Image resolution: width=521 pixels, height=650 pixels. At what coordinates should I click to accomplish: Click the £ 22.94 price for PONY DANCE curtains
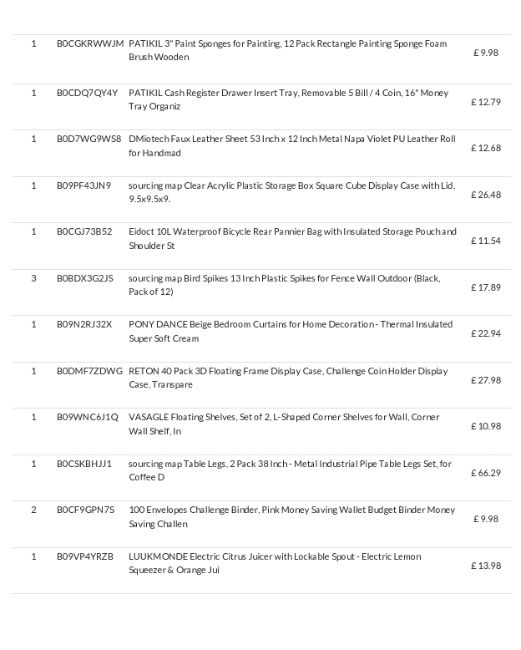486,334
